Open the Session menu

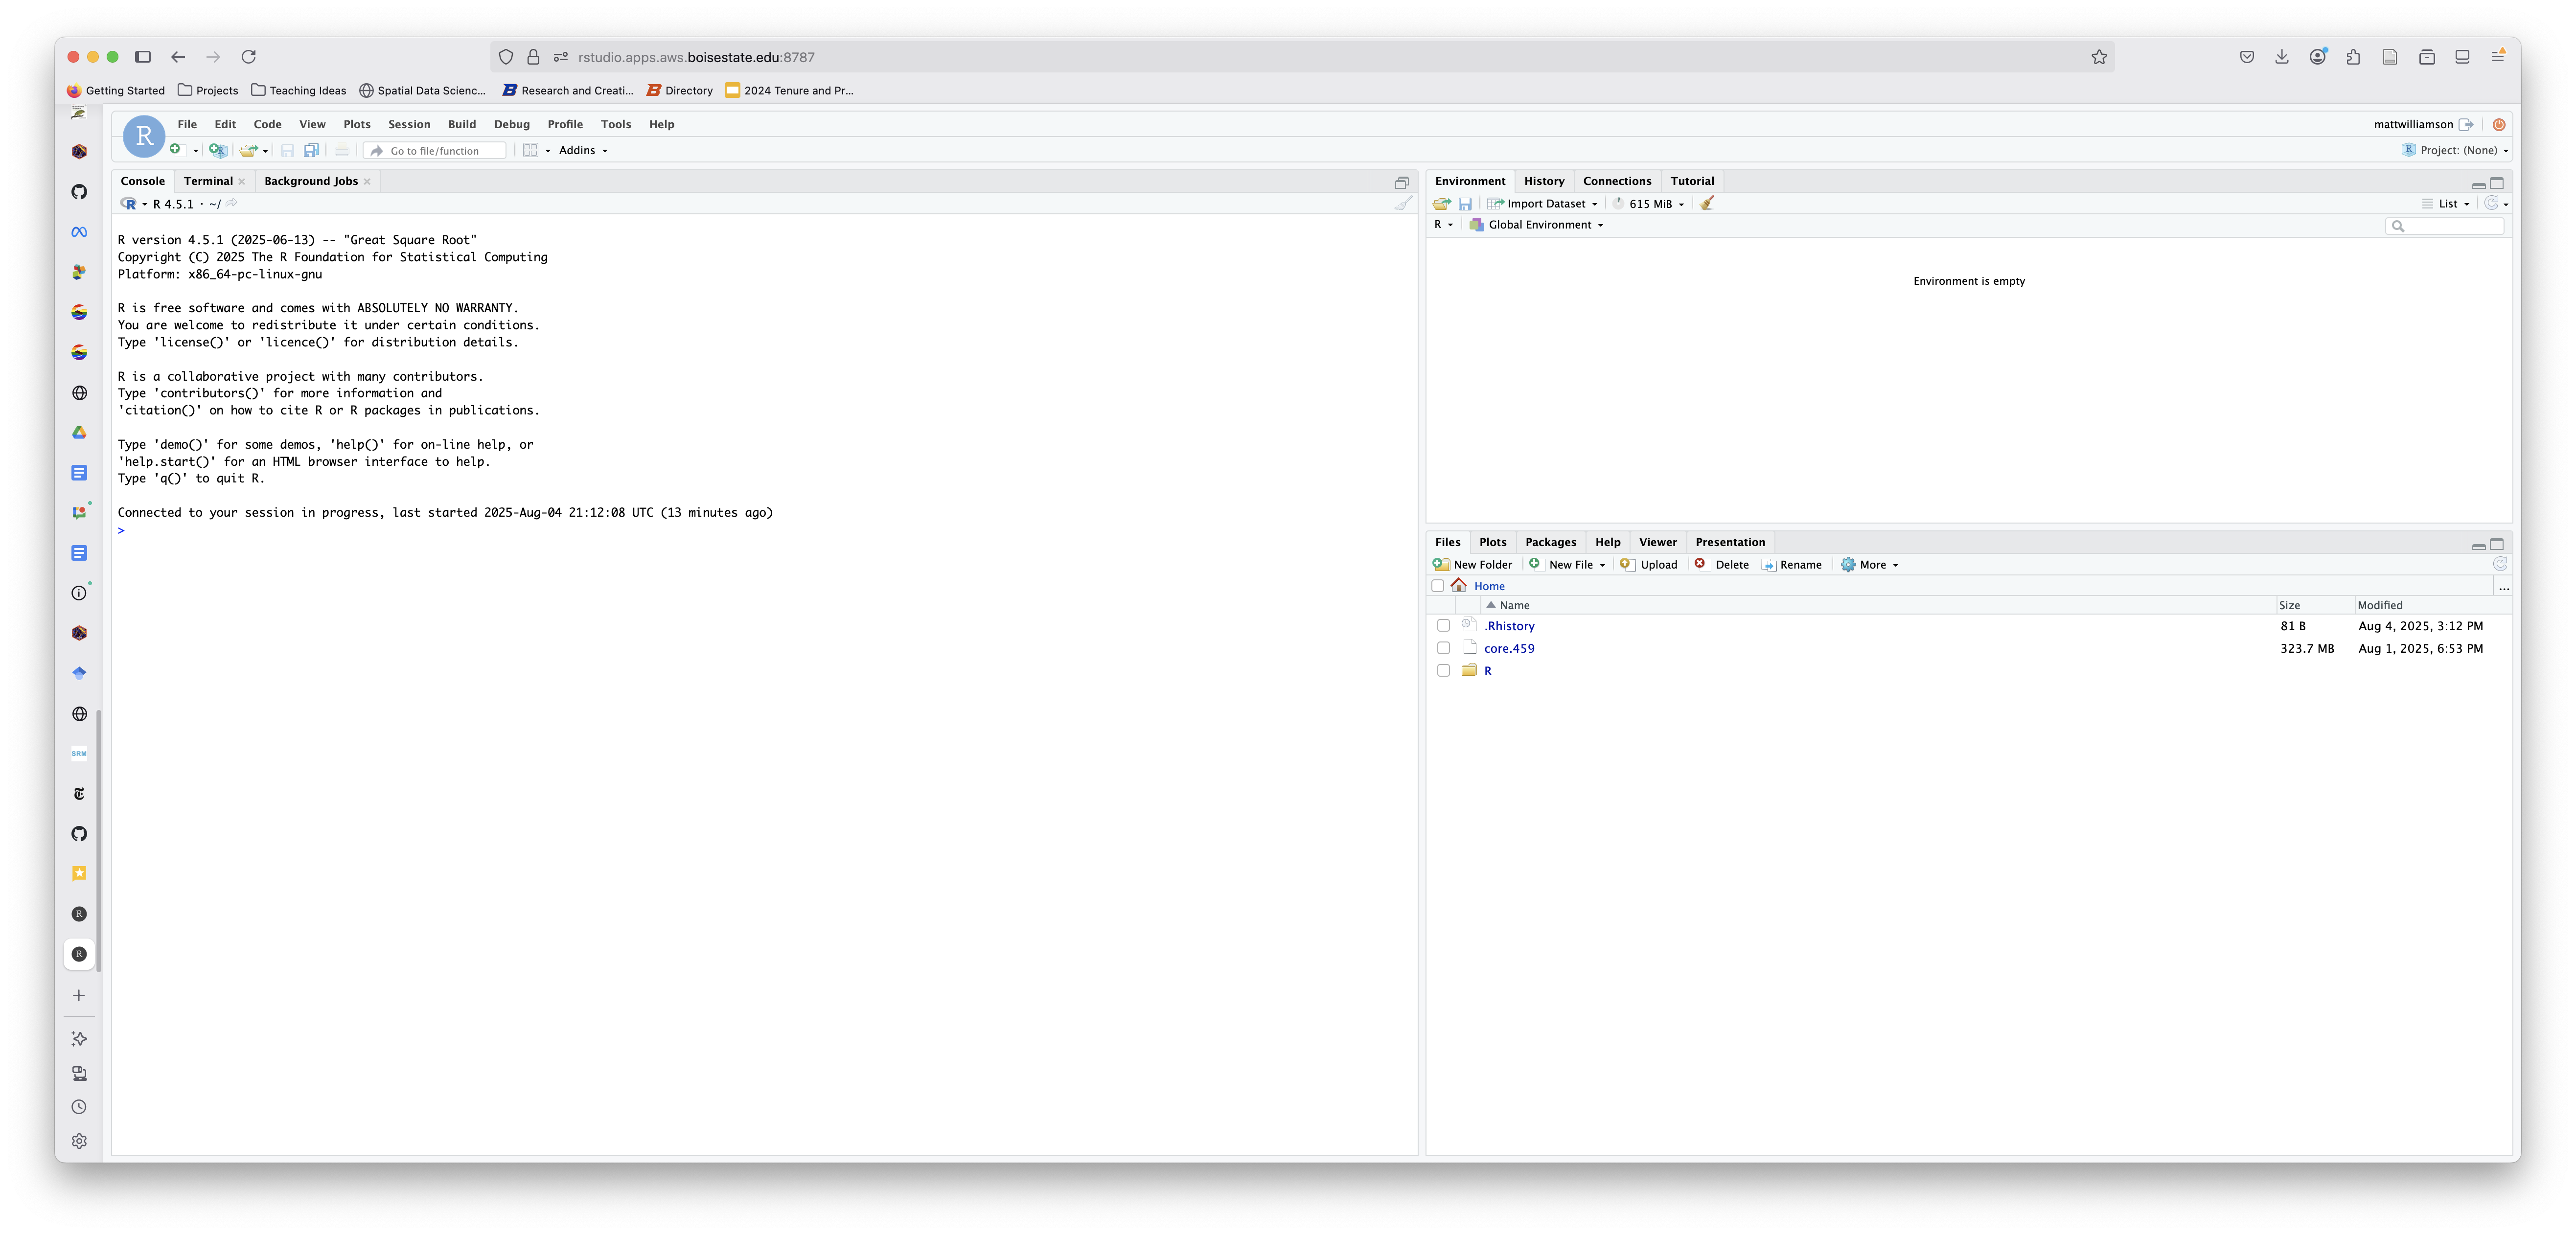pyautogui.click(x=409, y=124)
